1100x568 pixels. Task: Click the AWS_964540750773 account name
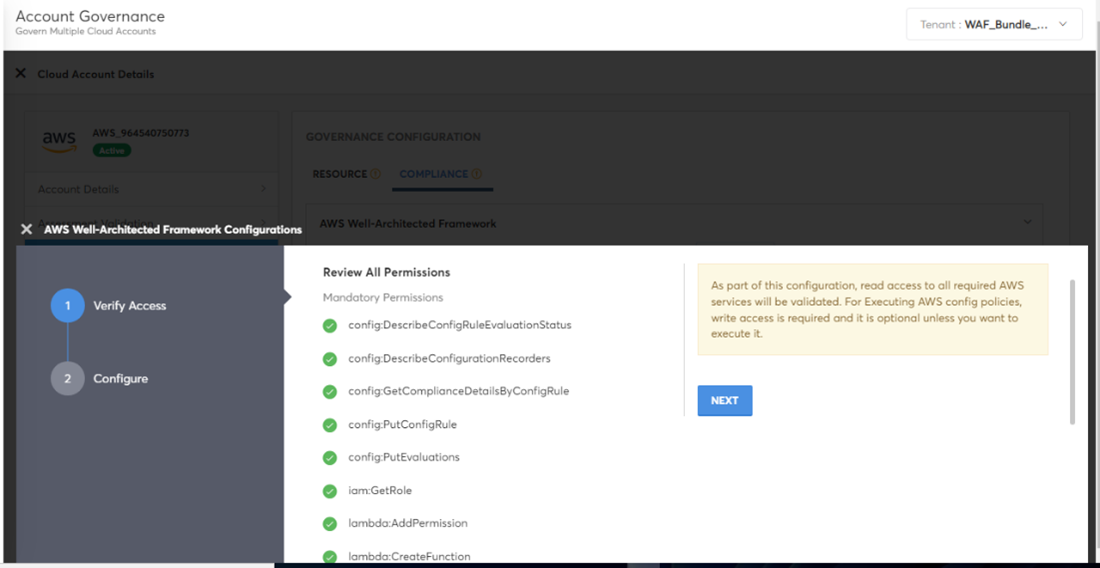tap(140, 133)
